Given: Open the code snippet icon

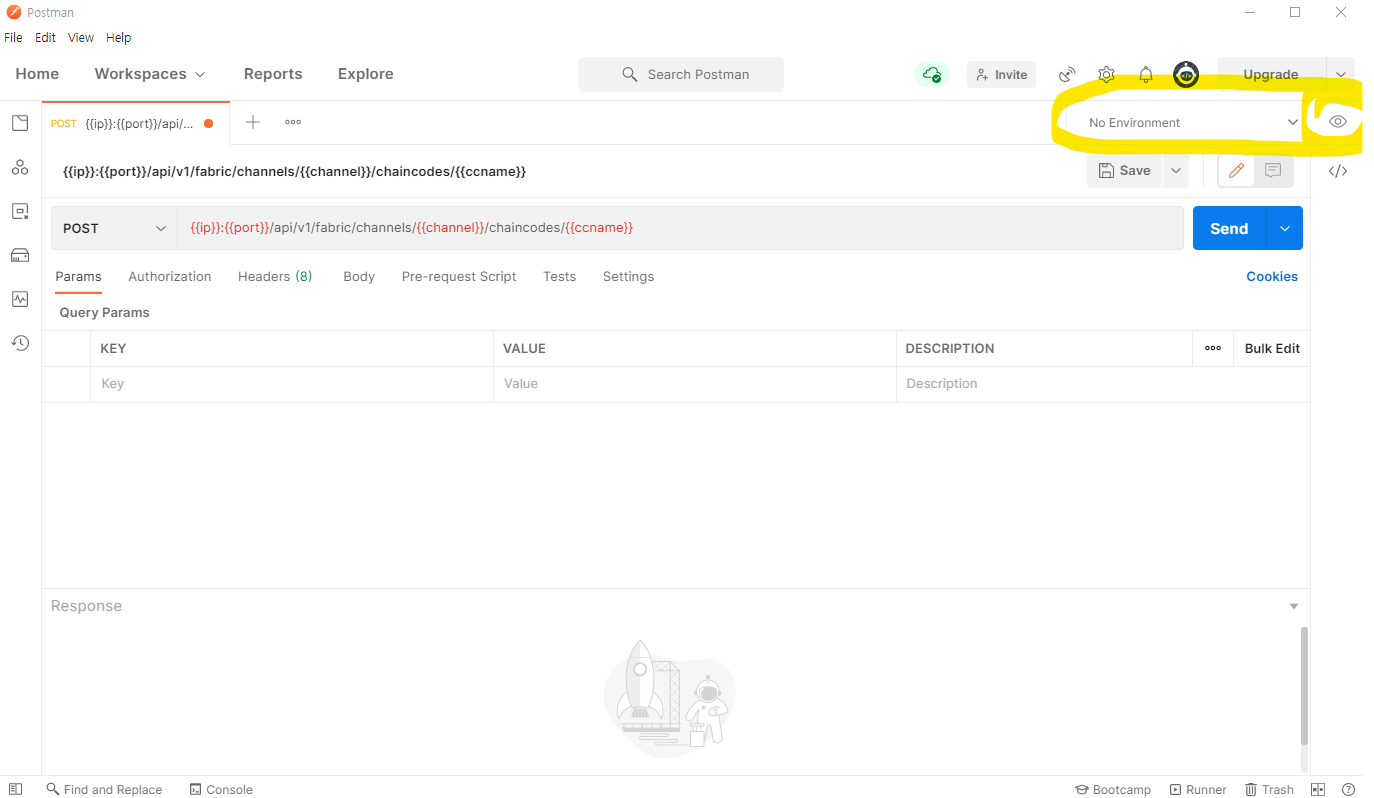Looking at the screenshot, I should (1338, 171).
